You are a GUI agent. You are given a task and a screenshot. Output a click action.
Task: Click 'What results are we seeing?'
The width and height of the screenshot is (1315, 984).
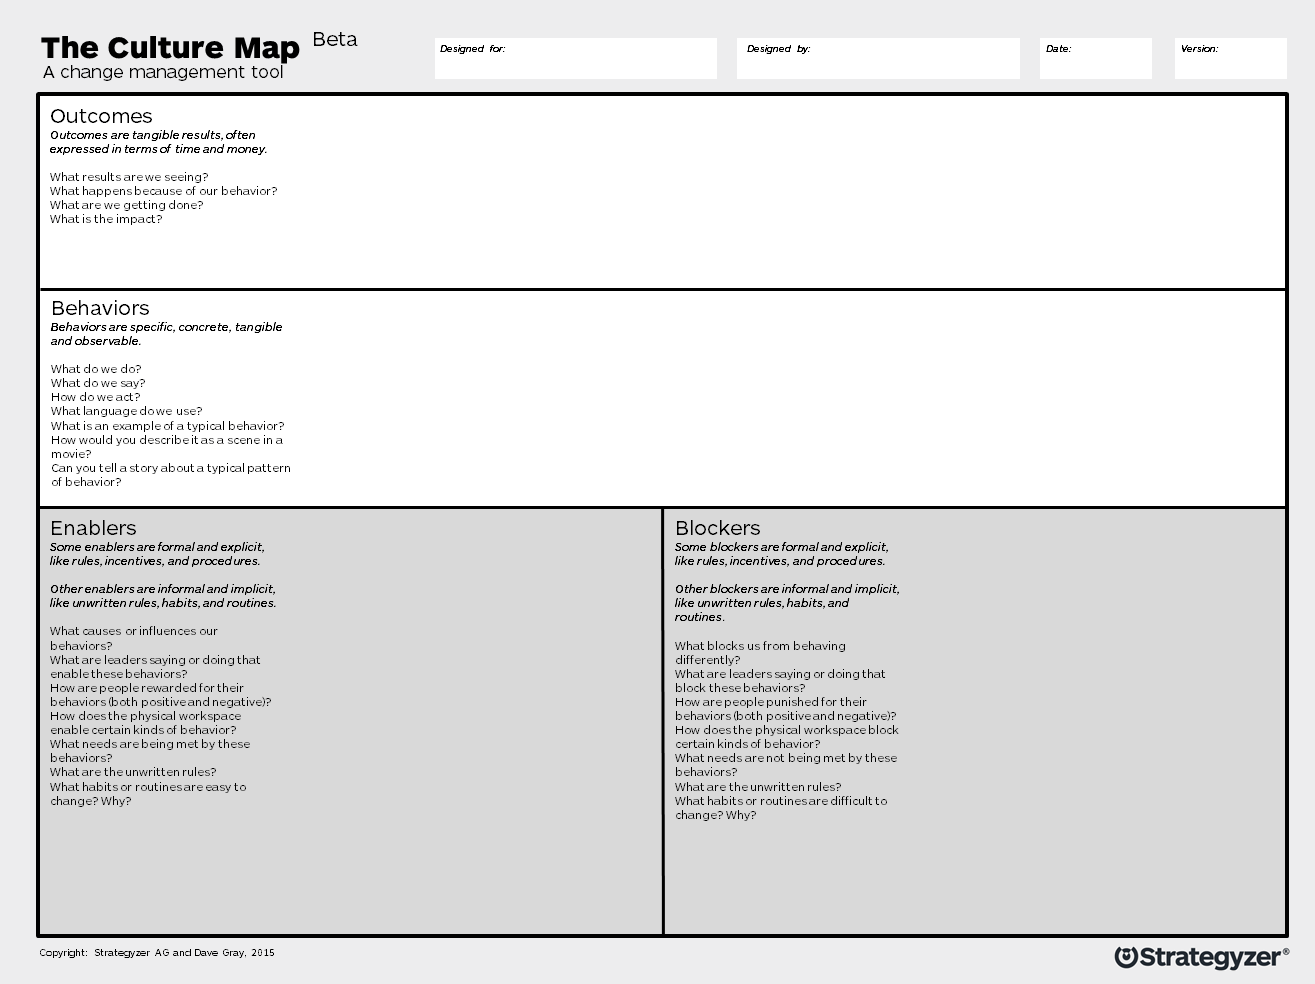[x=129, y=177]
